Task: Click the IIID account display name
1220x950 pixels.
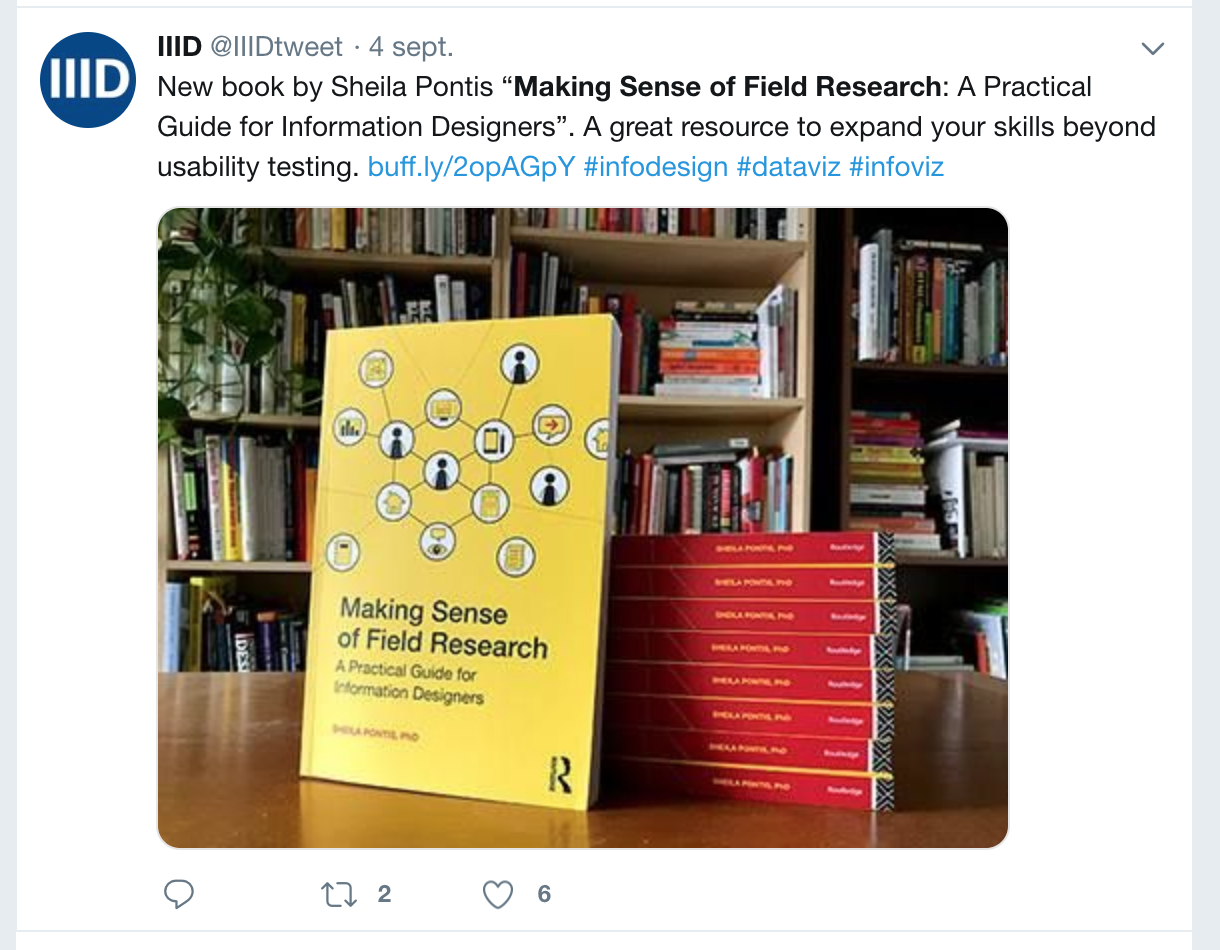Action: [x=179, y=47]
